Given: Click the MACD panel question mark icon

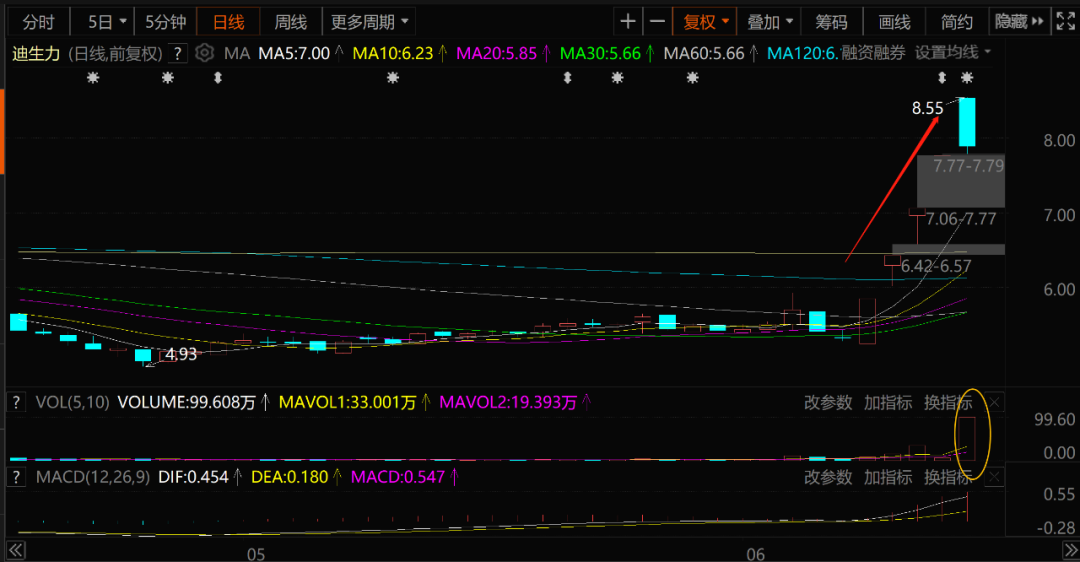Looking at the screenshot, I should click(x=17, y=477).
